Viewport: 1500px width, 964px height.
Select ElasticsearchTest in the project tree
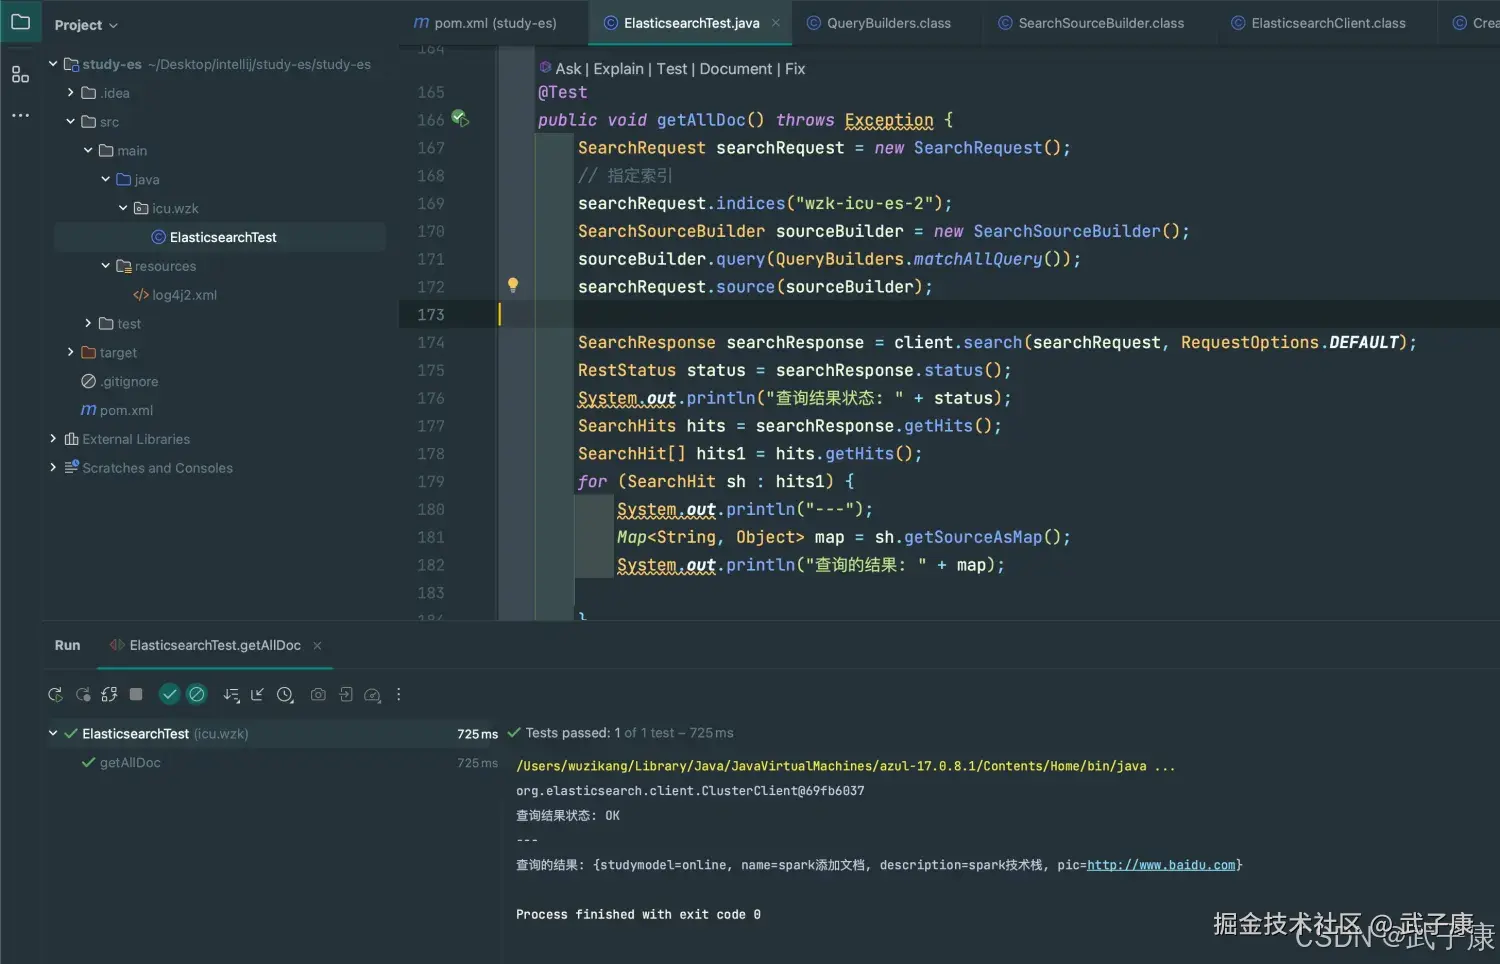(x=222, y=237)
